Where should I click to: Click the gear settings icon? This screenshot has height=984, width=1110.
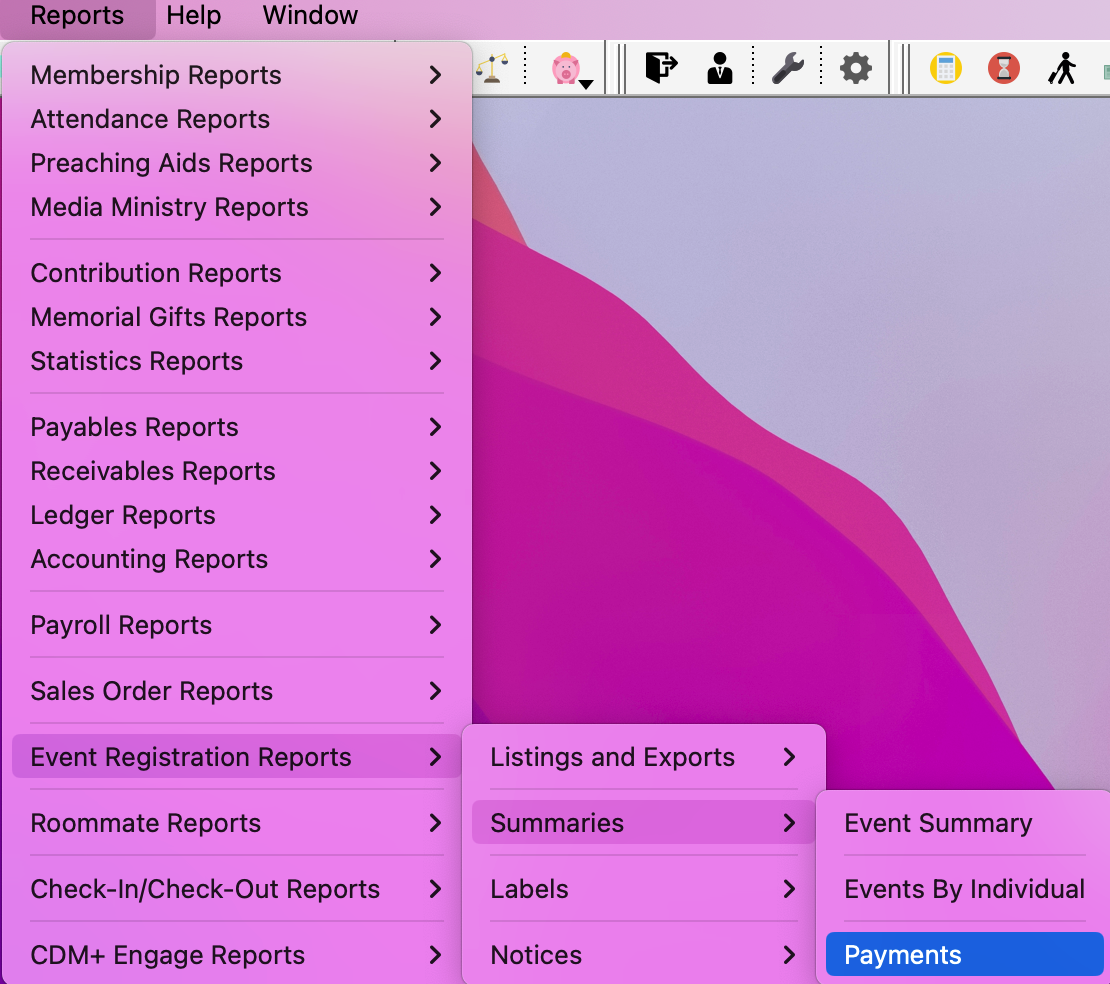(x=855, y=68)
